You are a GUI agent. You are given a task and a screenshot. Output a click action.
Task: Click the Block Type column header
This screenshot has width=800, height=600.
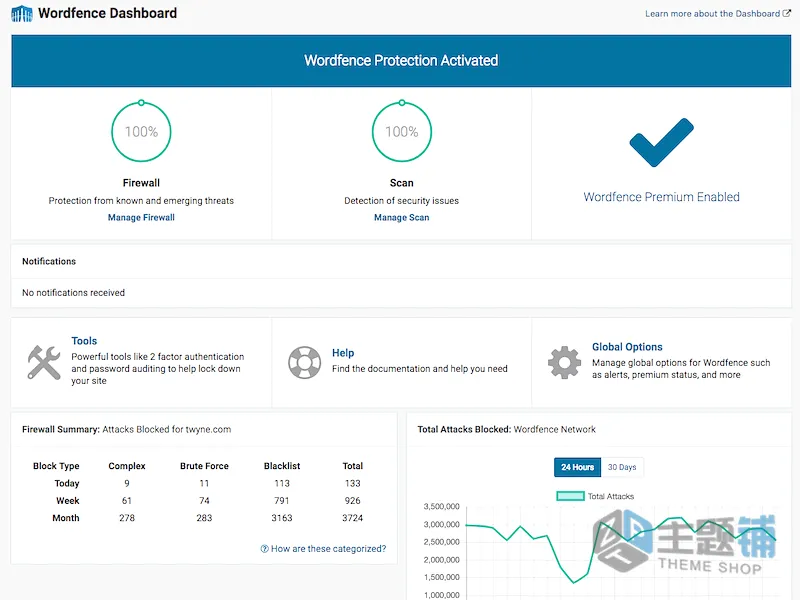point(56,466)
